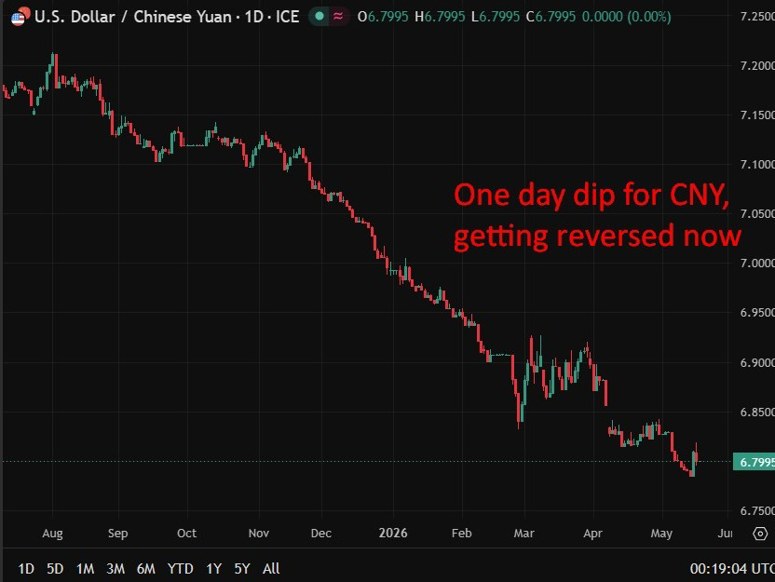
Task: Click the low value L6.7995
Action: (x=495, y=17)
